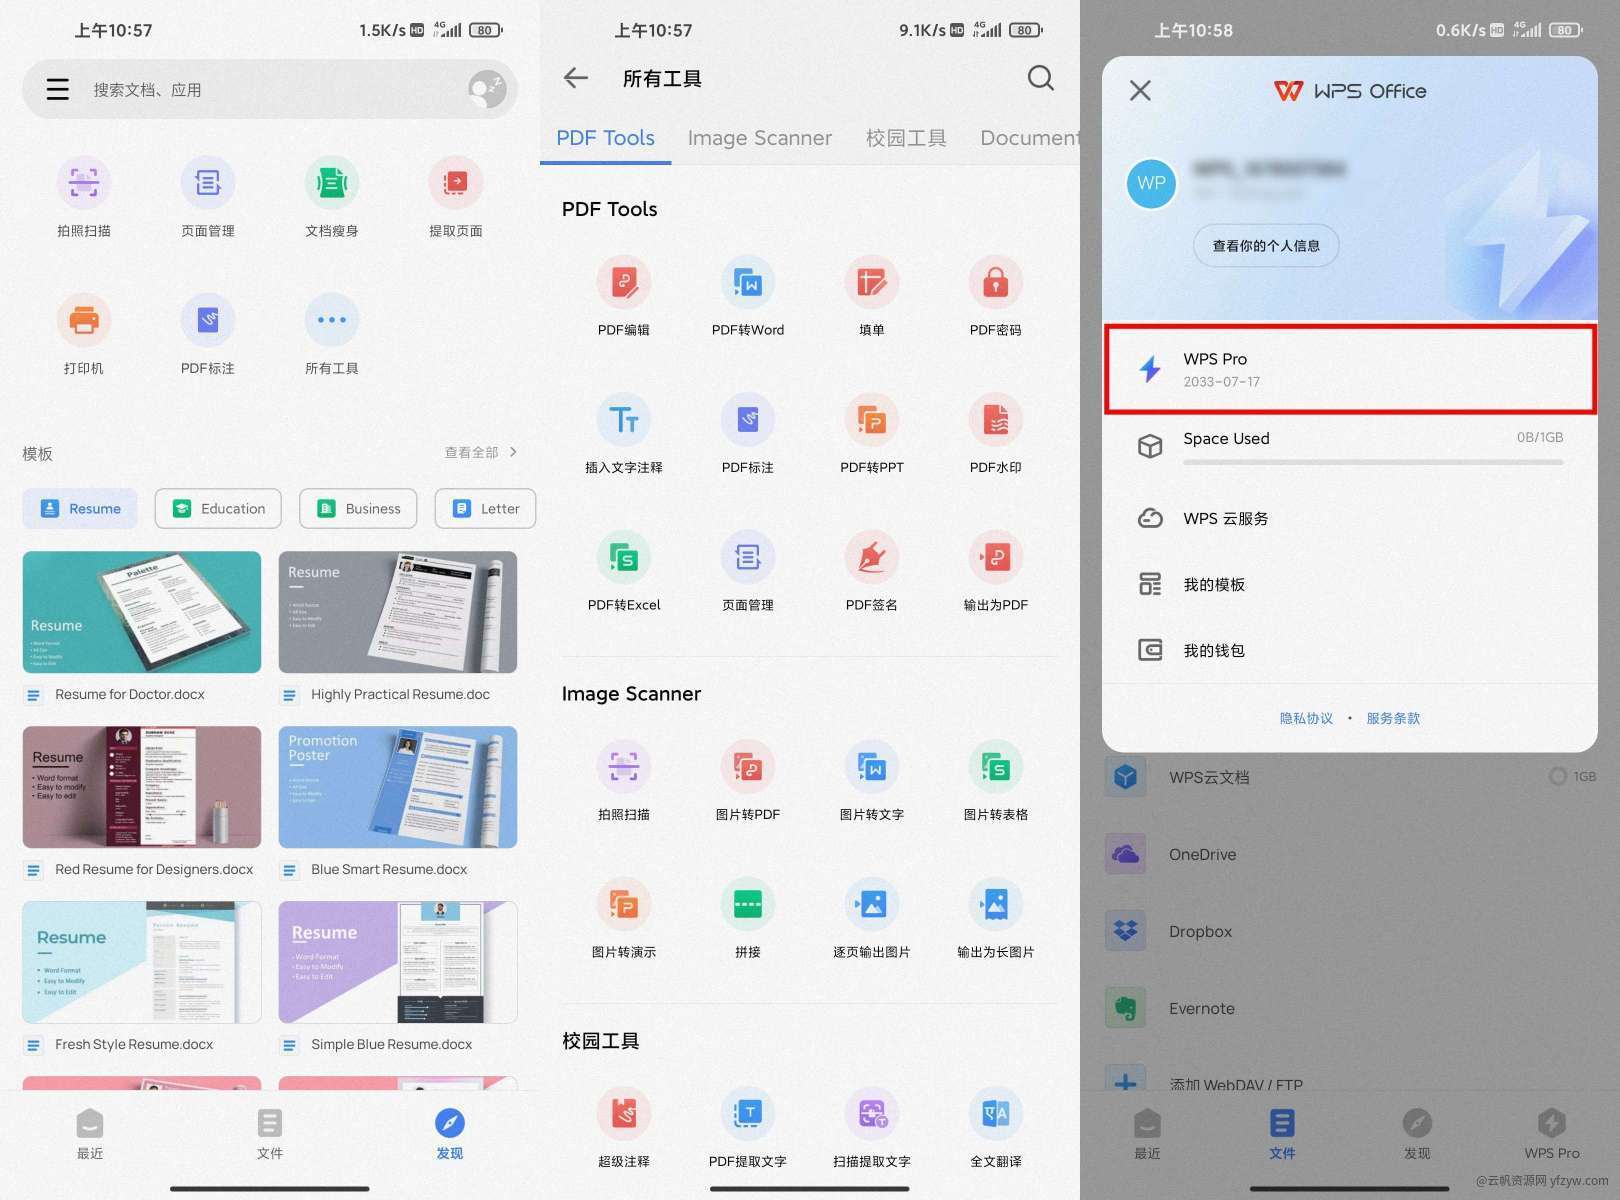Switch to the Image Scanner tab
Image resolution: width=1620 pixels, height=1200 pixels.
[x=760, y=138]
